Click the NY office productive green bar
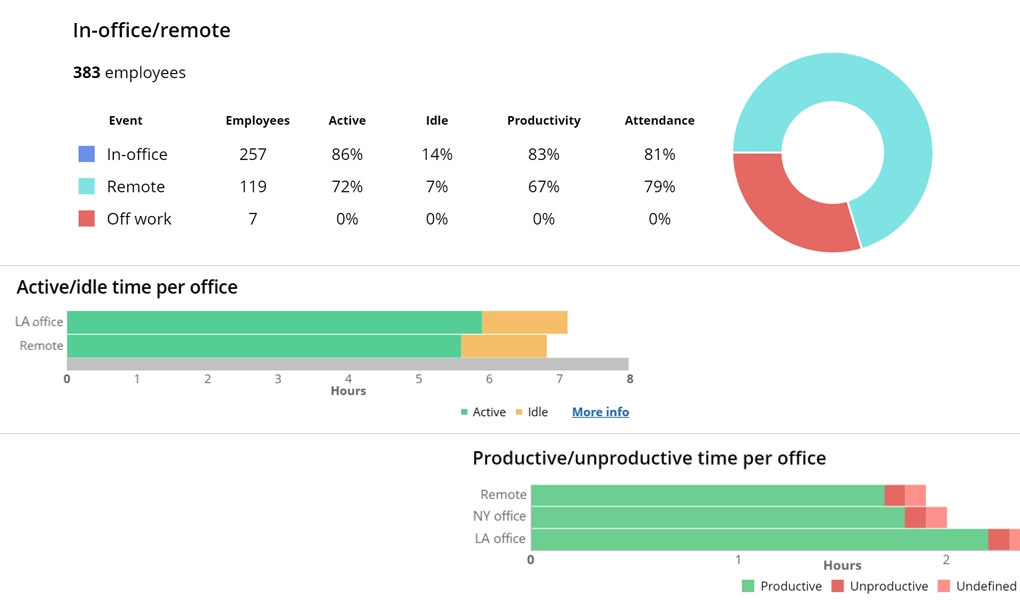 (x=715, y=517)
